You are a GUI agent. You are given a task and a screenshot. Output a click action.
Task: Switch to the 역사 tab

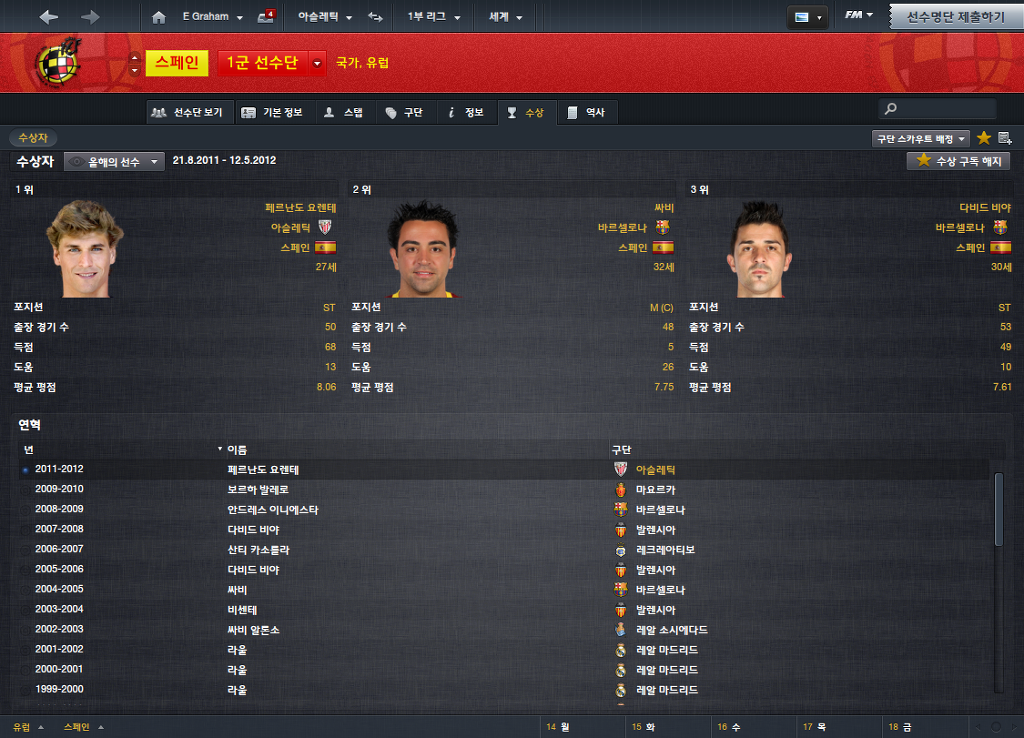(586, 112)
